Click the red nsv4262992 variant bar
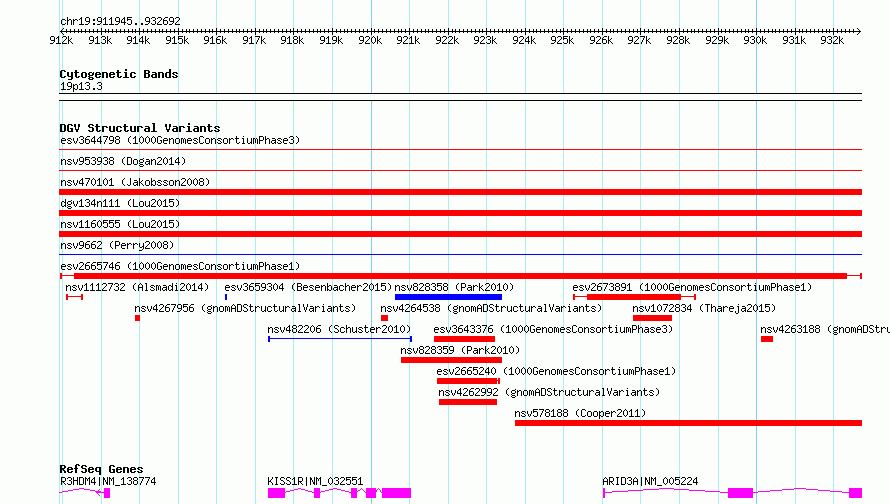 pos(468,402)
